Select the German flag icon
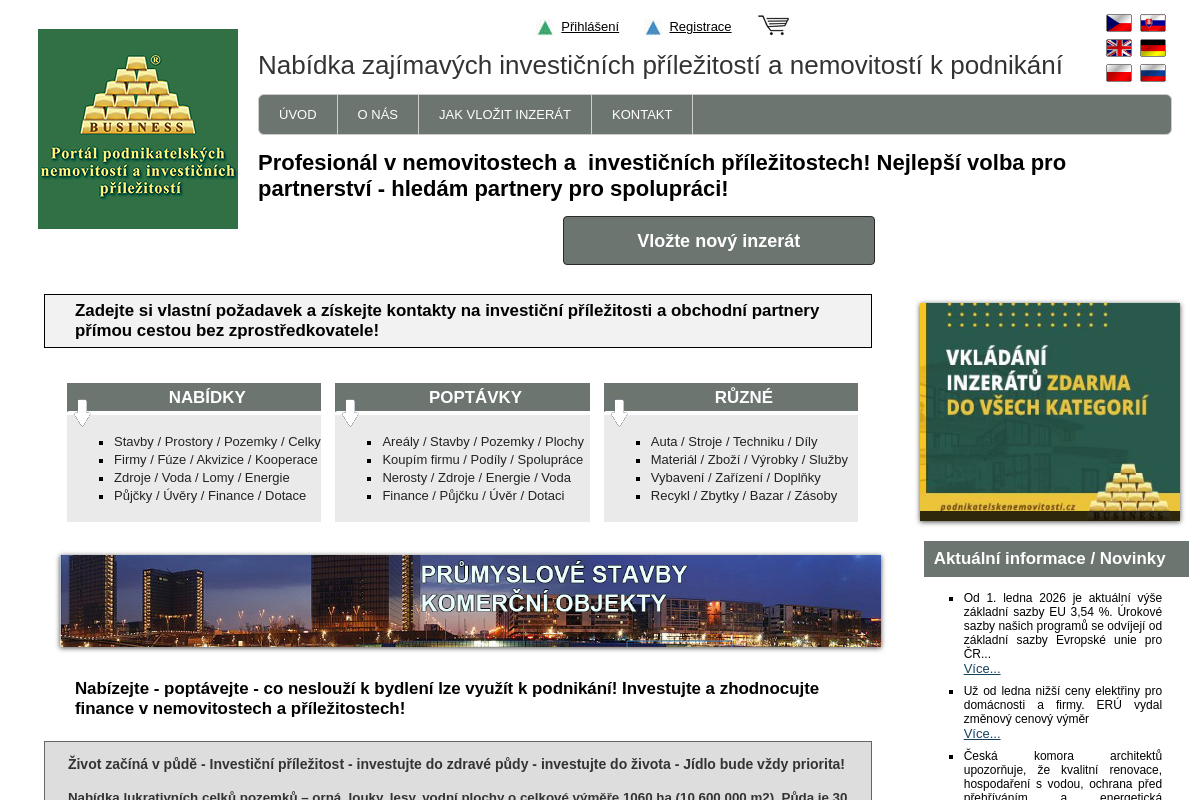Image resolution: width=1200 pixels, height=800 pixels. coord(1152,47)
